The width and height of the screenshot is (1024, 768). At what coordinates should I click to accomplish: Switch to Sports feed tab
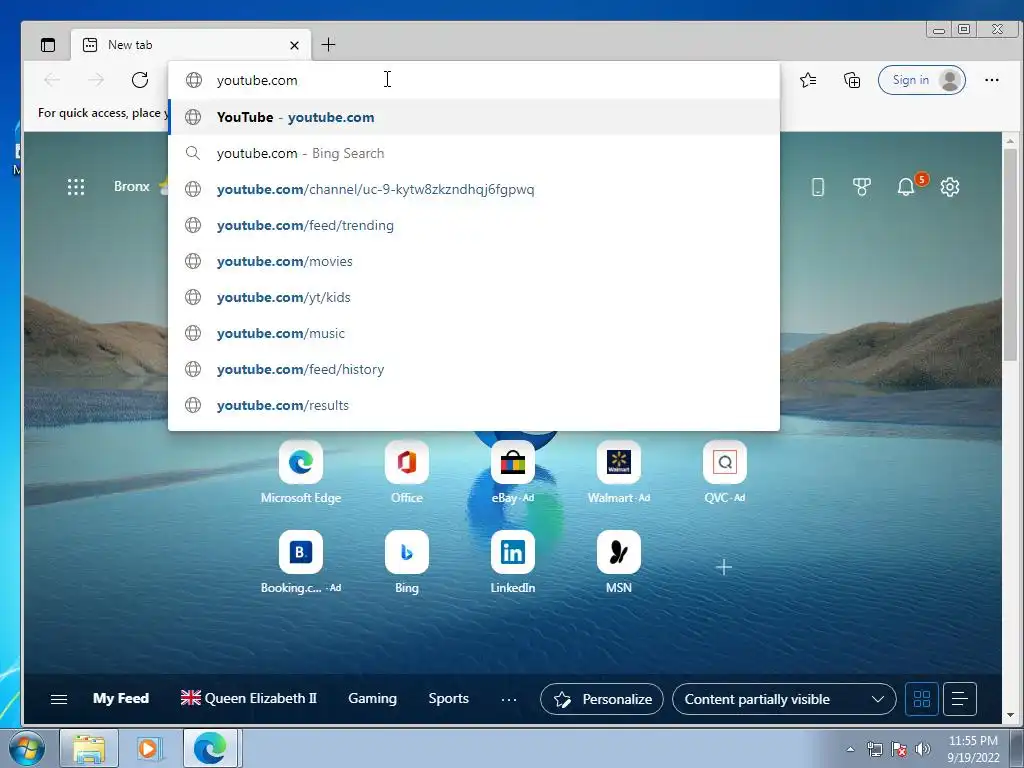pos(449,698)
